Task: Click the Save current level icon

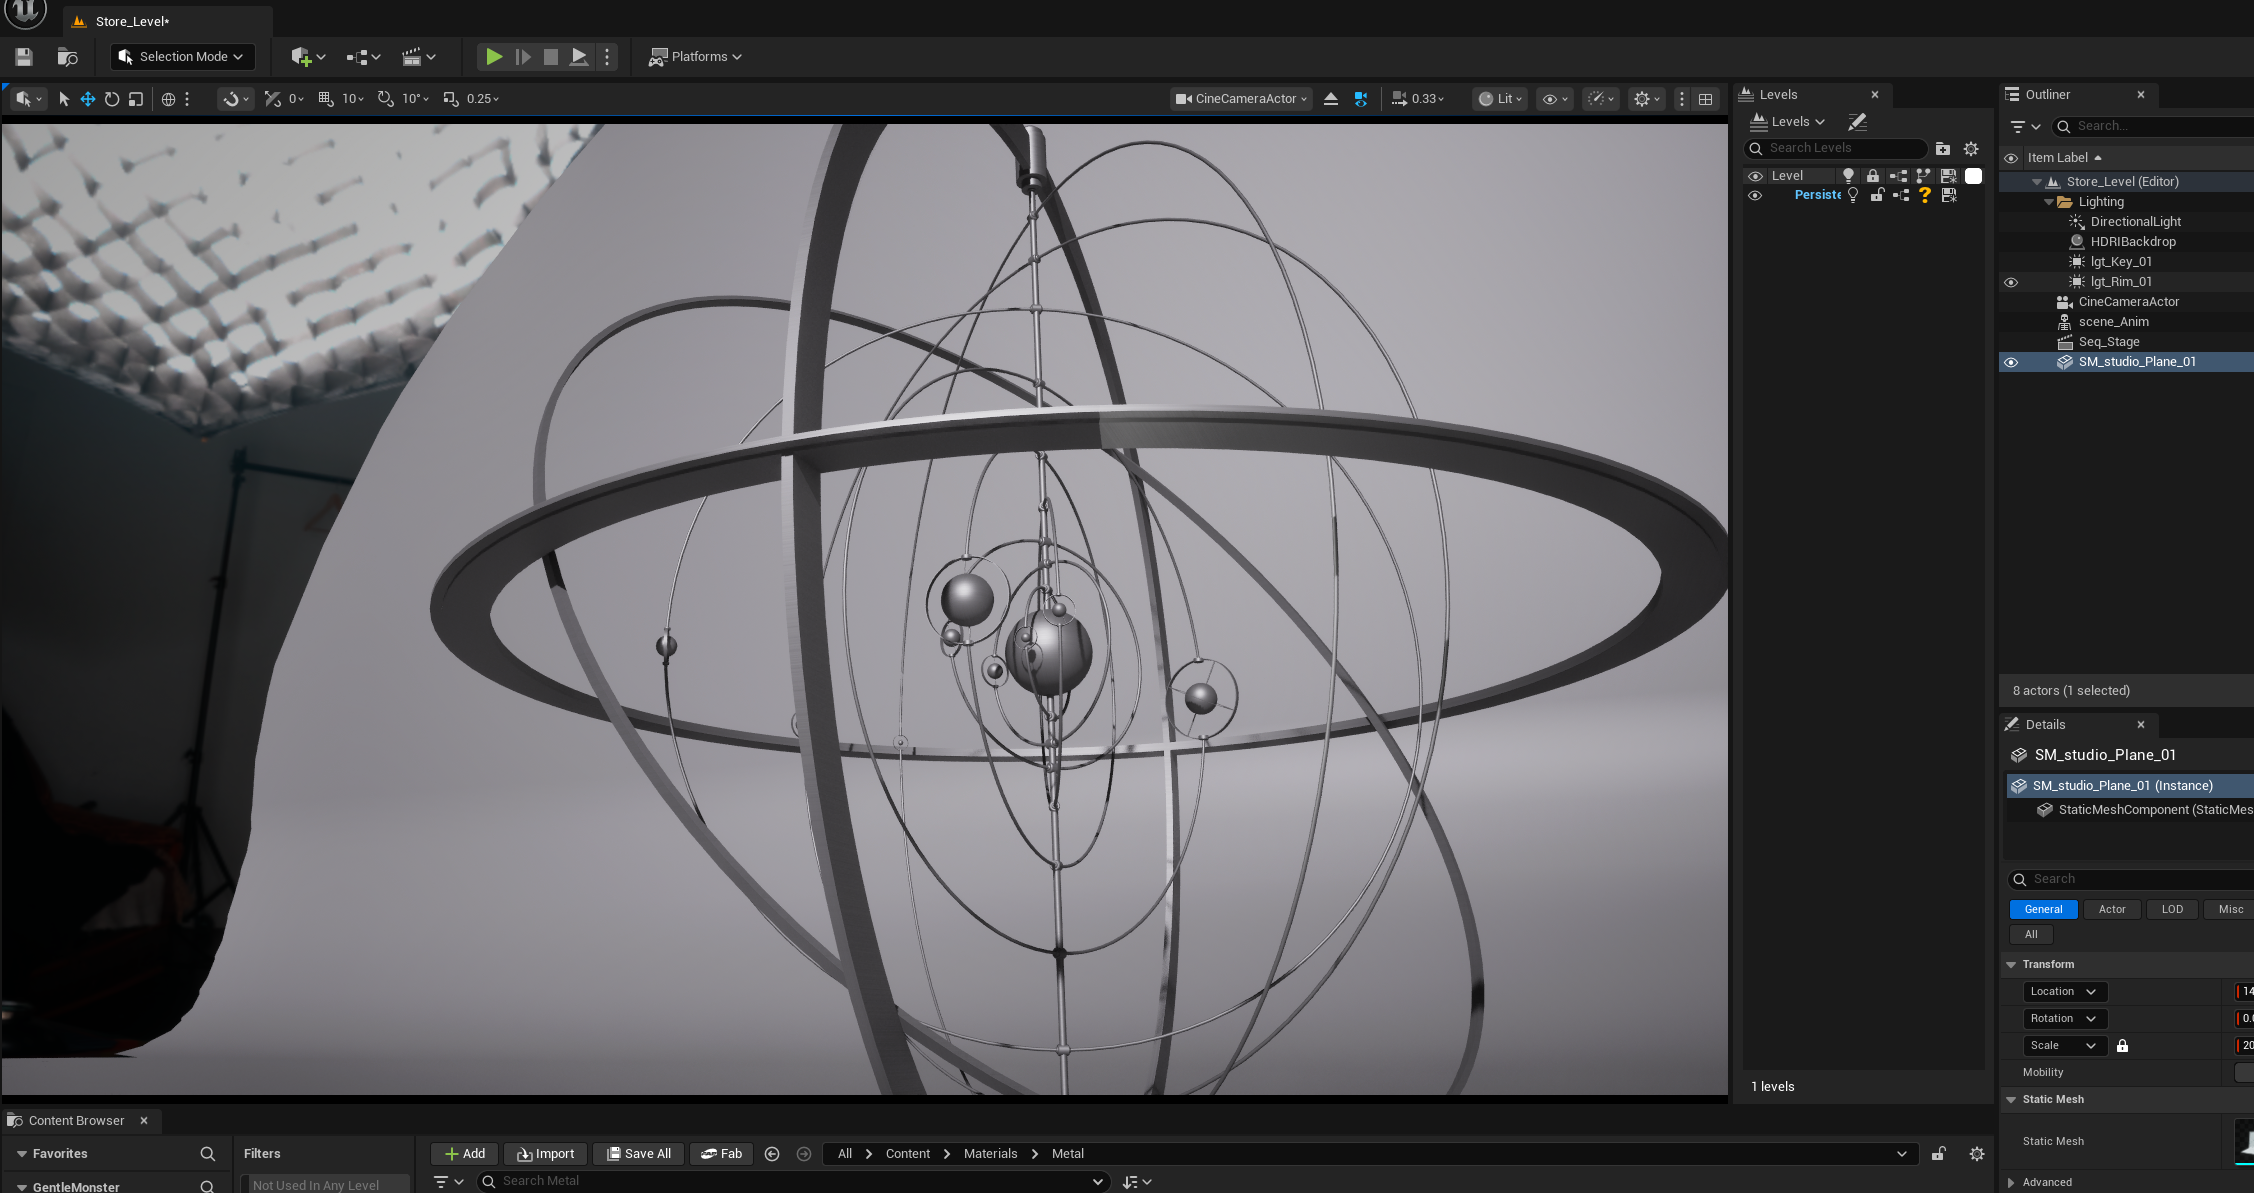Action: point(24,57)
